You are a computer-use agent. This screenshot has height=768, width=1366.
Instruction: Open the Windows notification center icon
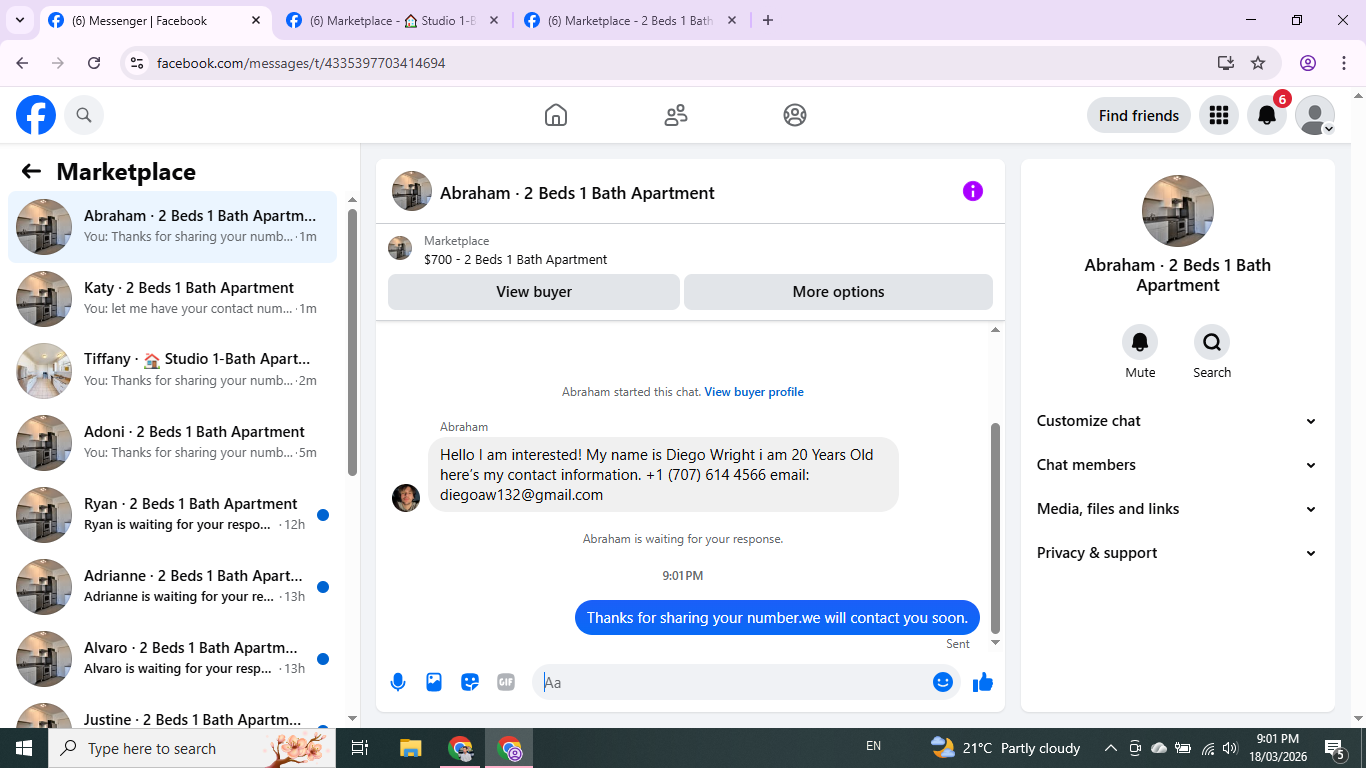point(1335,748)
